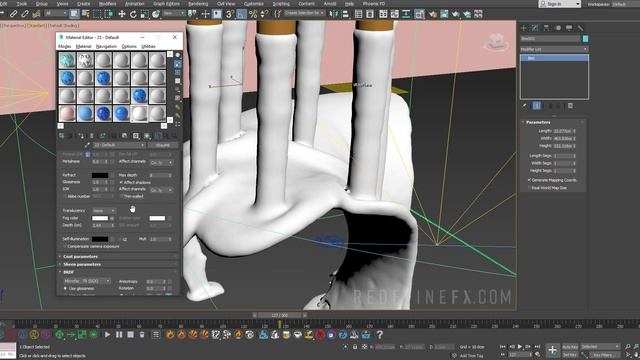Click the Link objects chain icon
The image size is (640, 360).
[13, 14]
